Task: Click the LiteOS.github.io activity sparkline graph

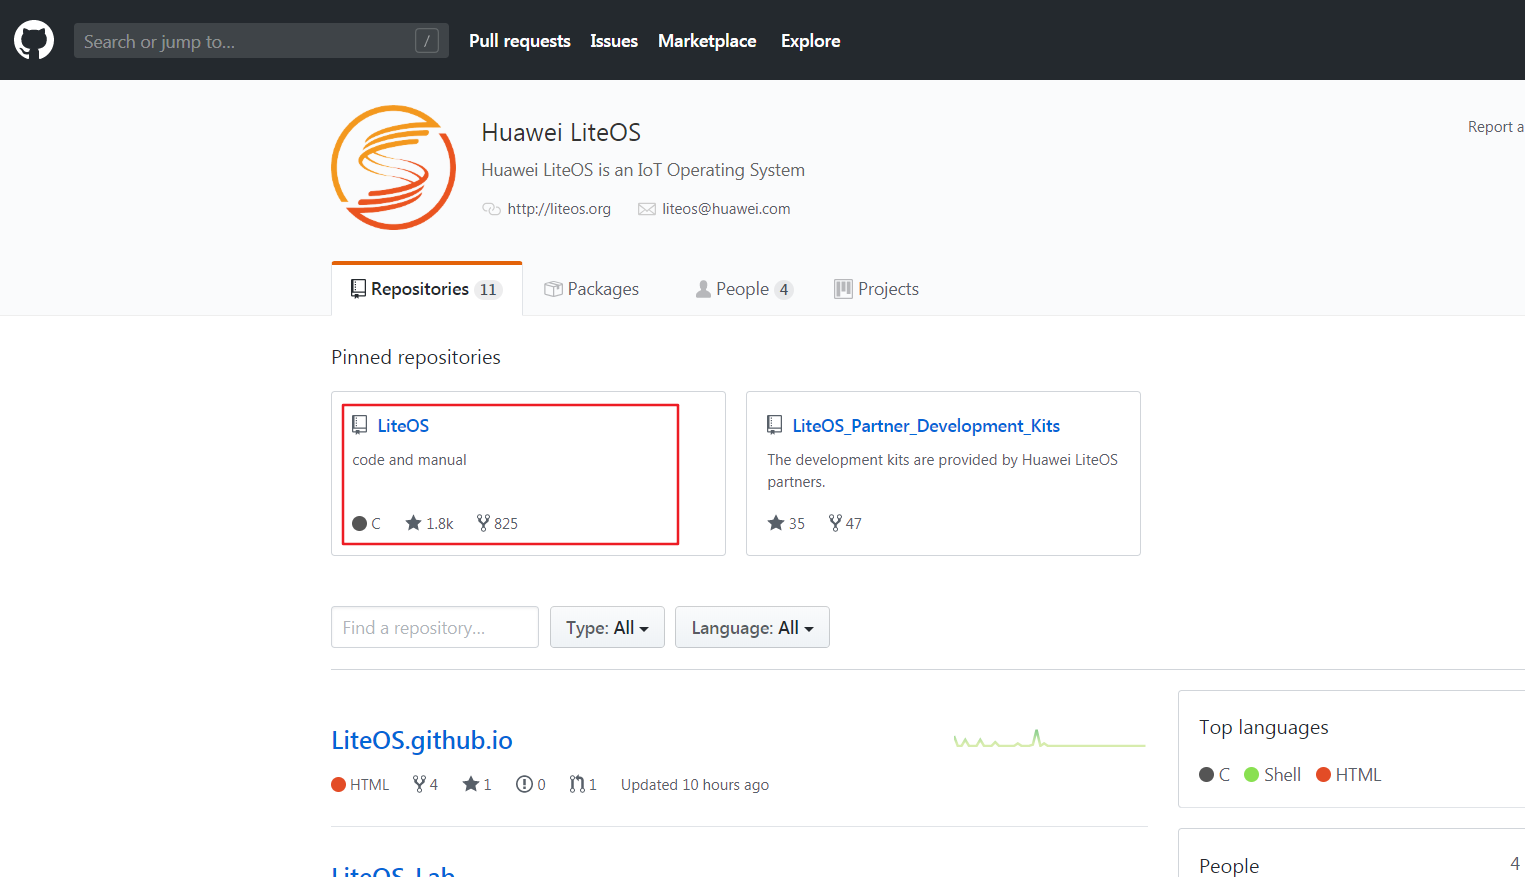Action: [1049, 739]
